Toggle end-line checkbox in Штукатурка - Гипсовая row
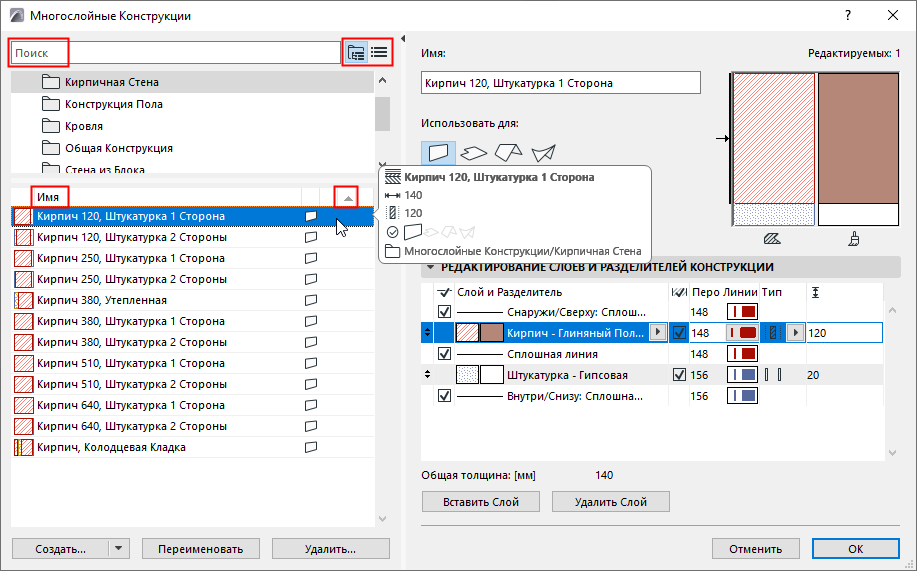The width and height of the screenshot is (917, 571). click(679, 375)
